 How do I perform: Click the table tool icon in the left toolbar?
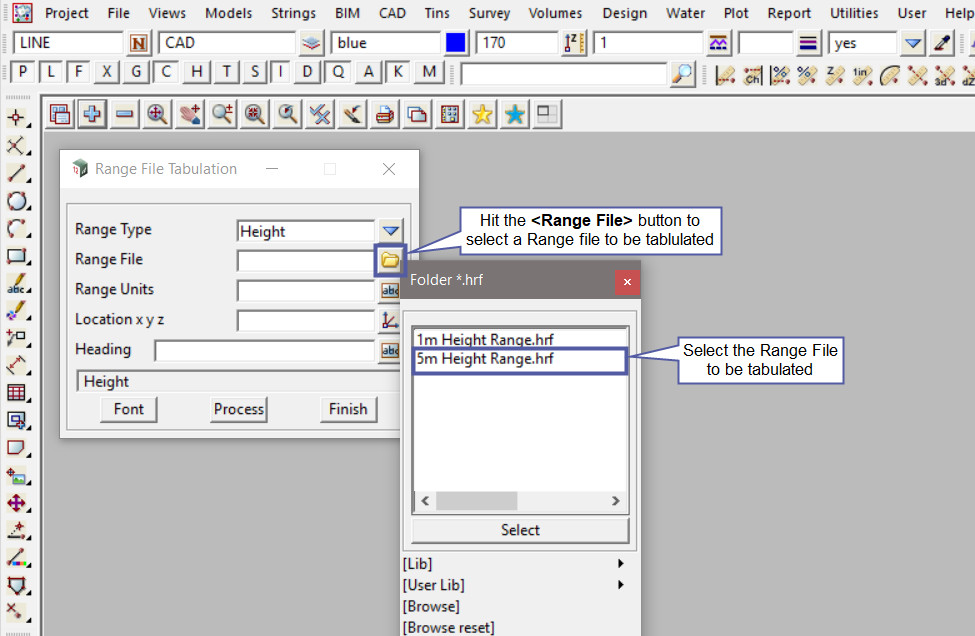(x=16, y=393)
